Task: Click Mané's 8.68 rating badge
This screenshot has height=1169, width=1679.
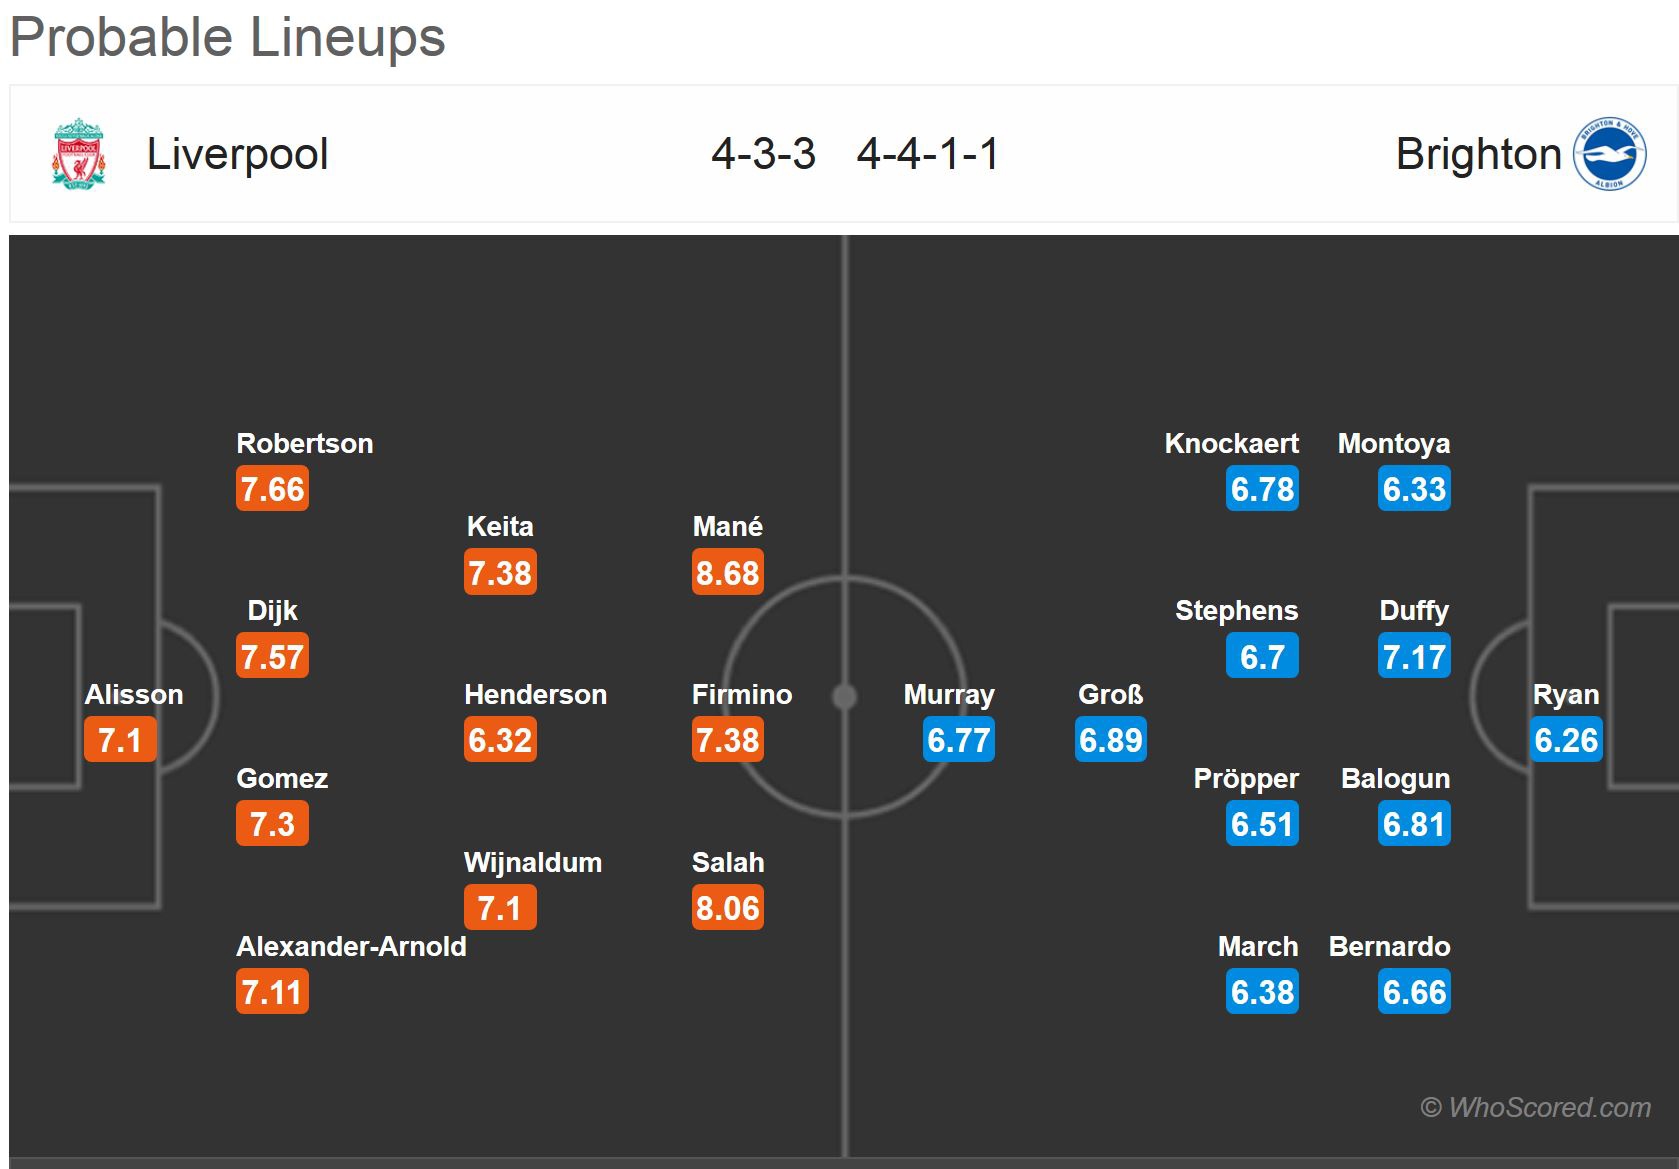Action: coord(727,573)
